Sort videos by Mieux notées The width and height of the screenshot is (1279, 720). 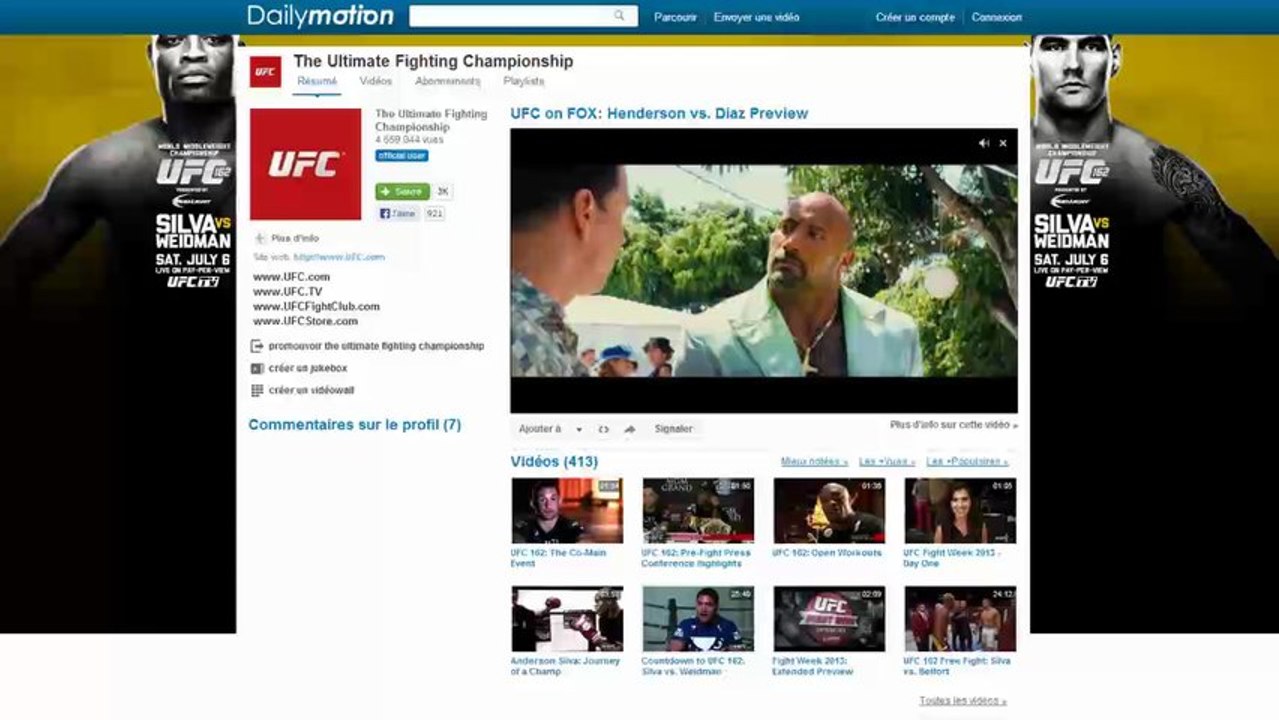pos(814,461)
